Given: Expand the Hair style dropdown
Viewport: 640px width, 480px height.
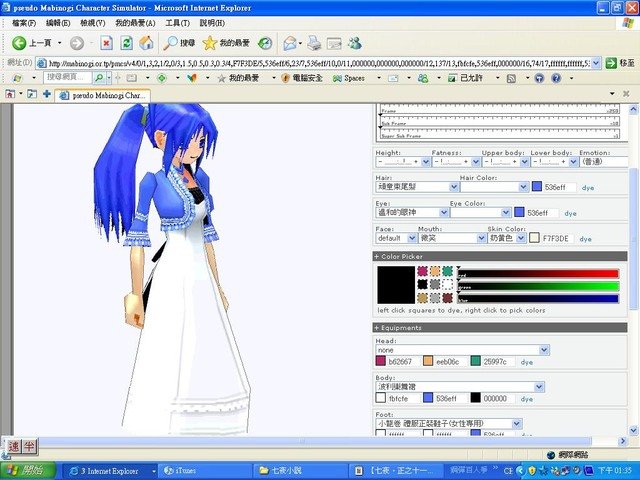Looking at the screenshot, I should pos(453,187).
